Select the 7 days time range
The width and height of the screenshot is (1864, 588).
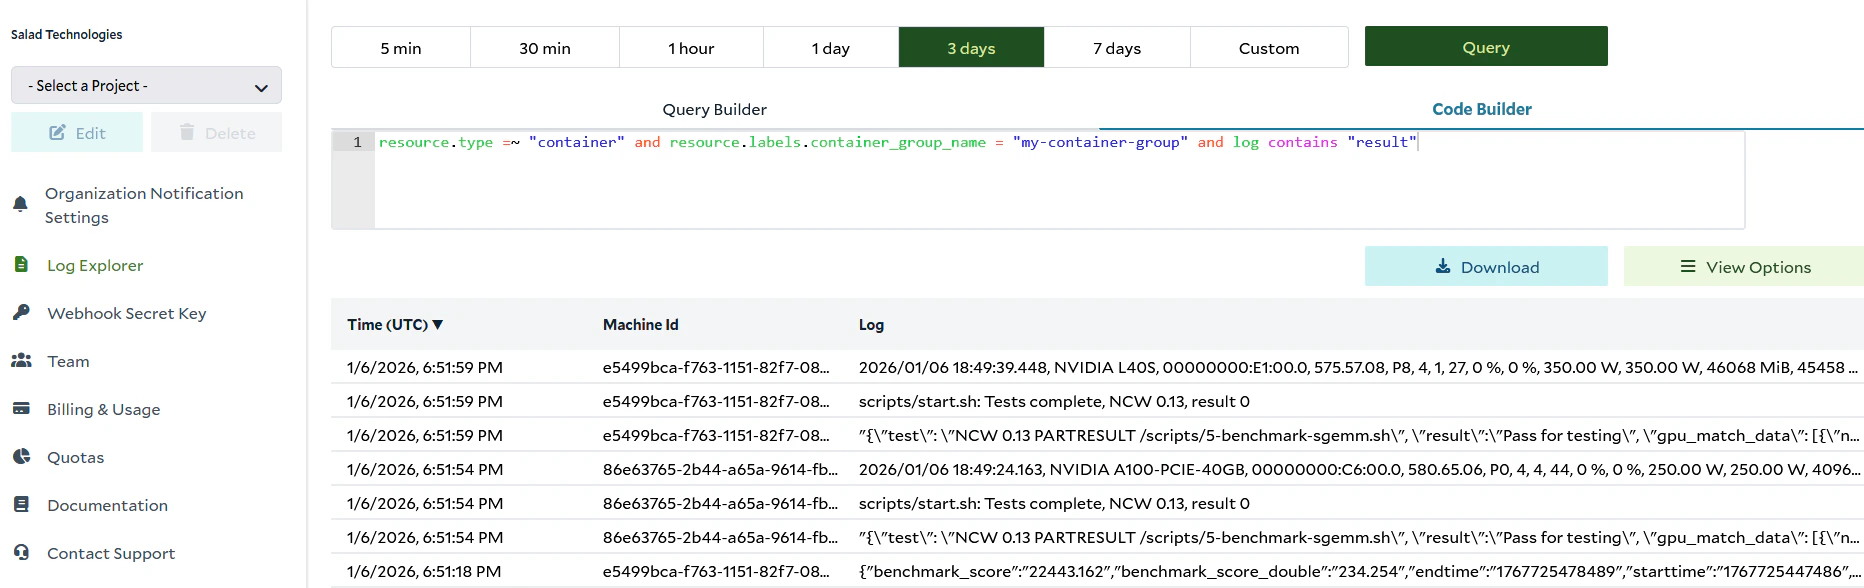point(1117,48)
